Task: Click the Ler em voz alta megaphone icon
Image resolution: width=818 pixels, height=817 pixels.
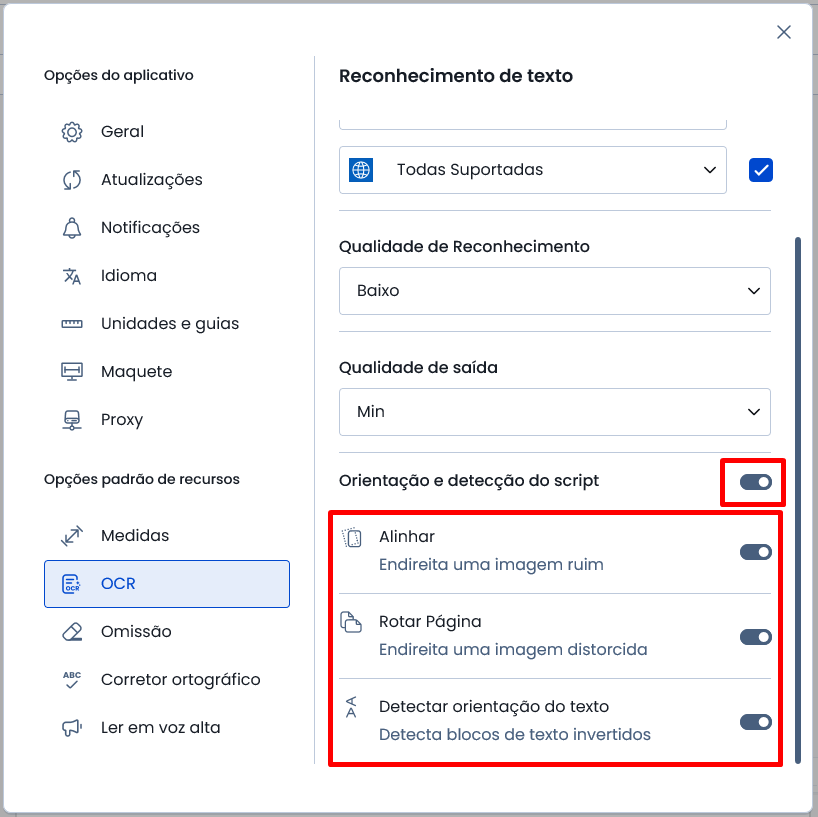Action: click(x=72, y=728)
